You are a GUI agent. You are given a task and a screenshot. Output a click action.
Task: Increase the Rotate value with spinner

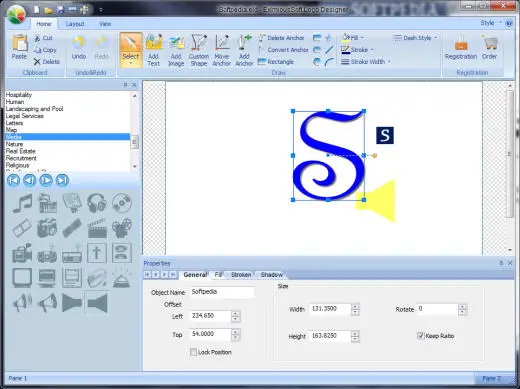coord(462,307)
